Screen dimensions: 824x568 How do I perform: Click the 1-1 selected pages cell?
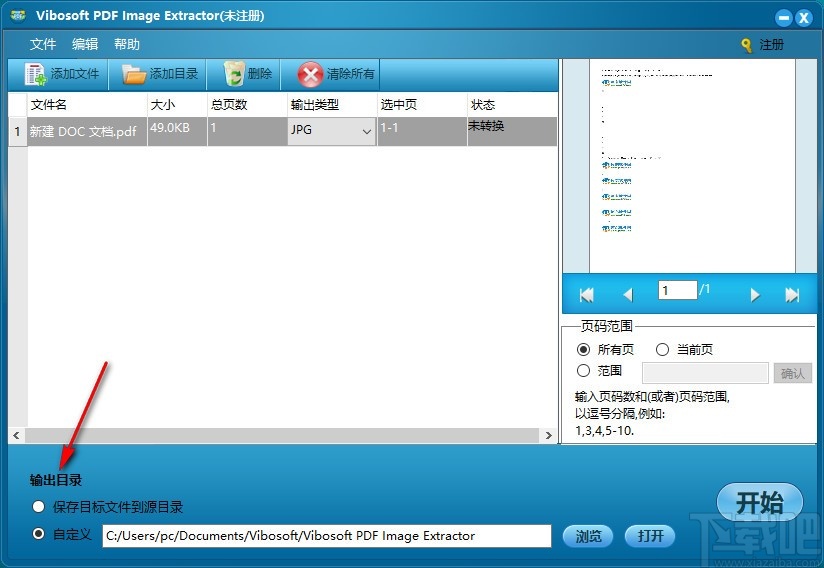pos(422,131)
